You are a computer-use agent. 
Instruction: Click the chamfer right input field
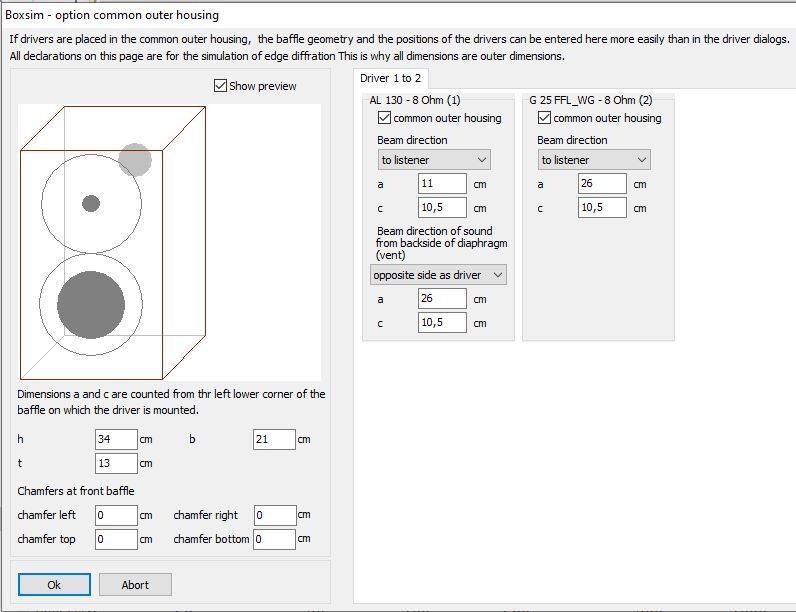tap(275, 515)
